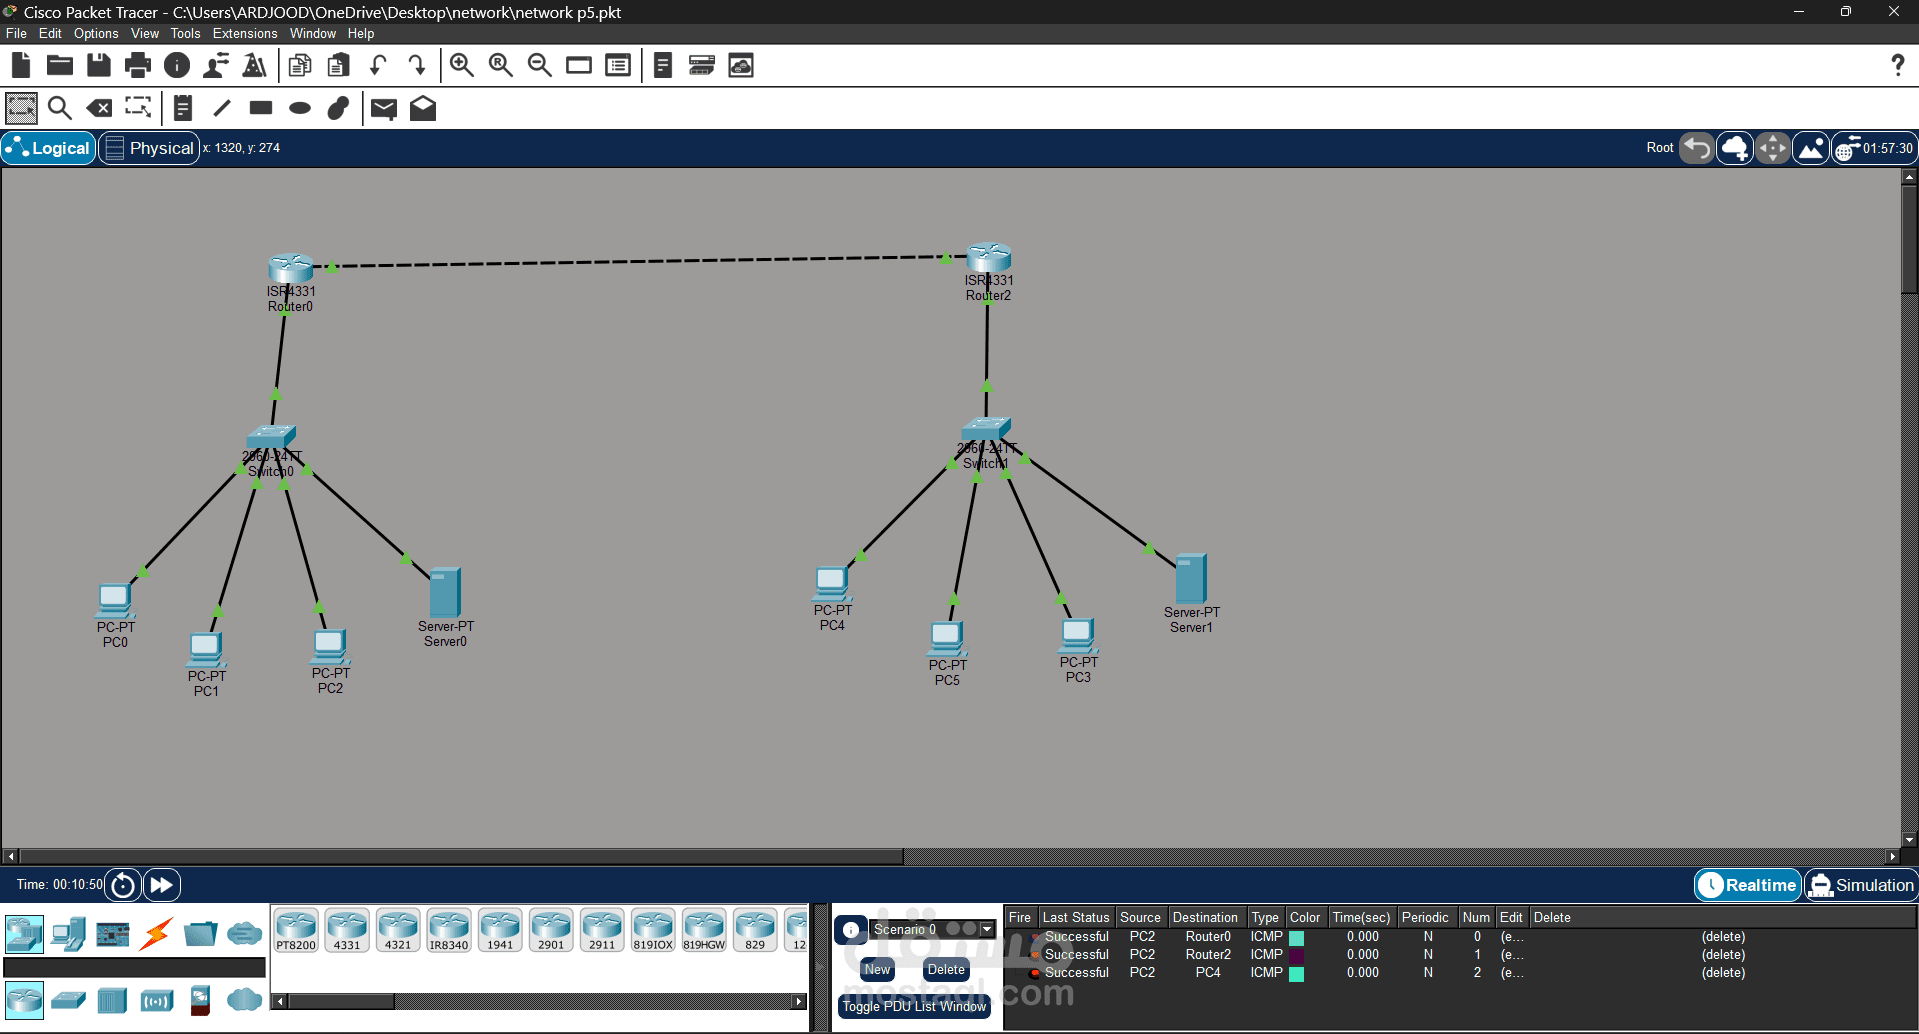Paste with the clipboard Paste icon
1919x1034 pixels.
click(339, 66)
